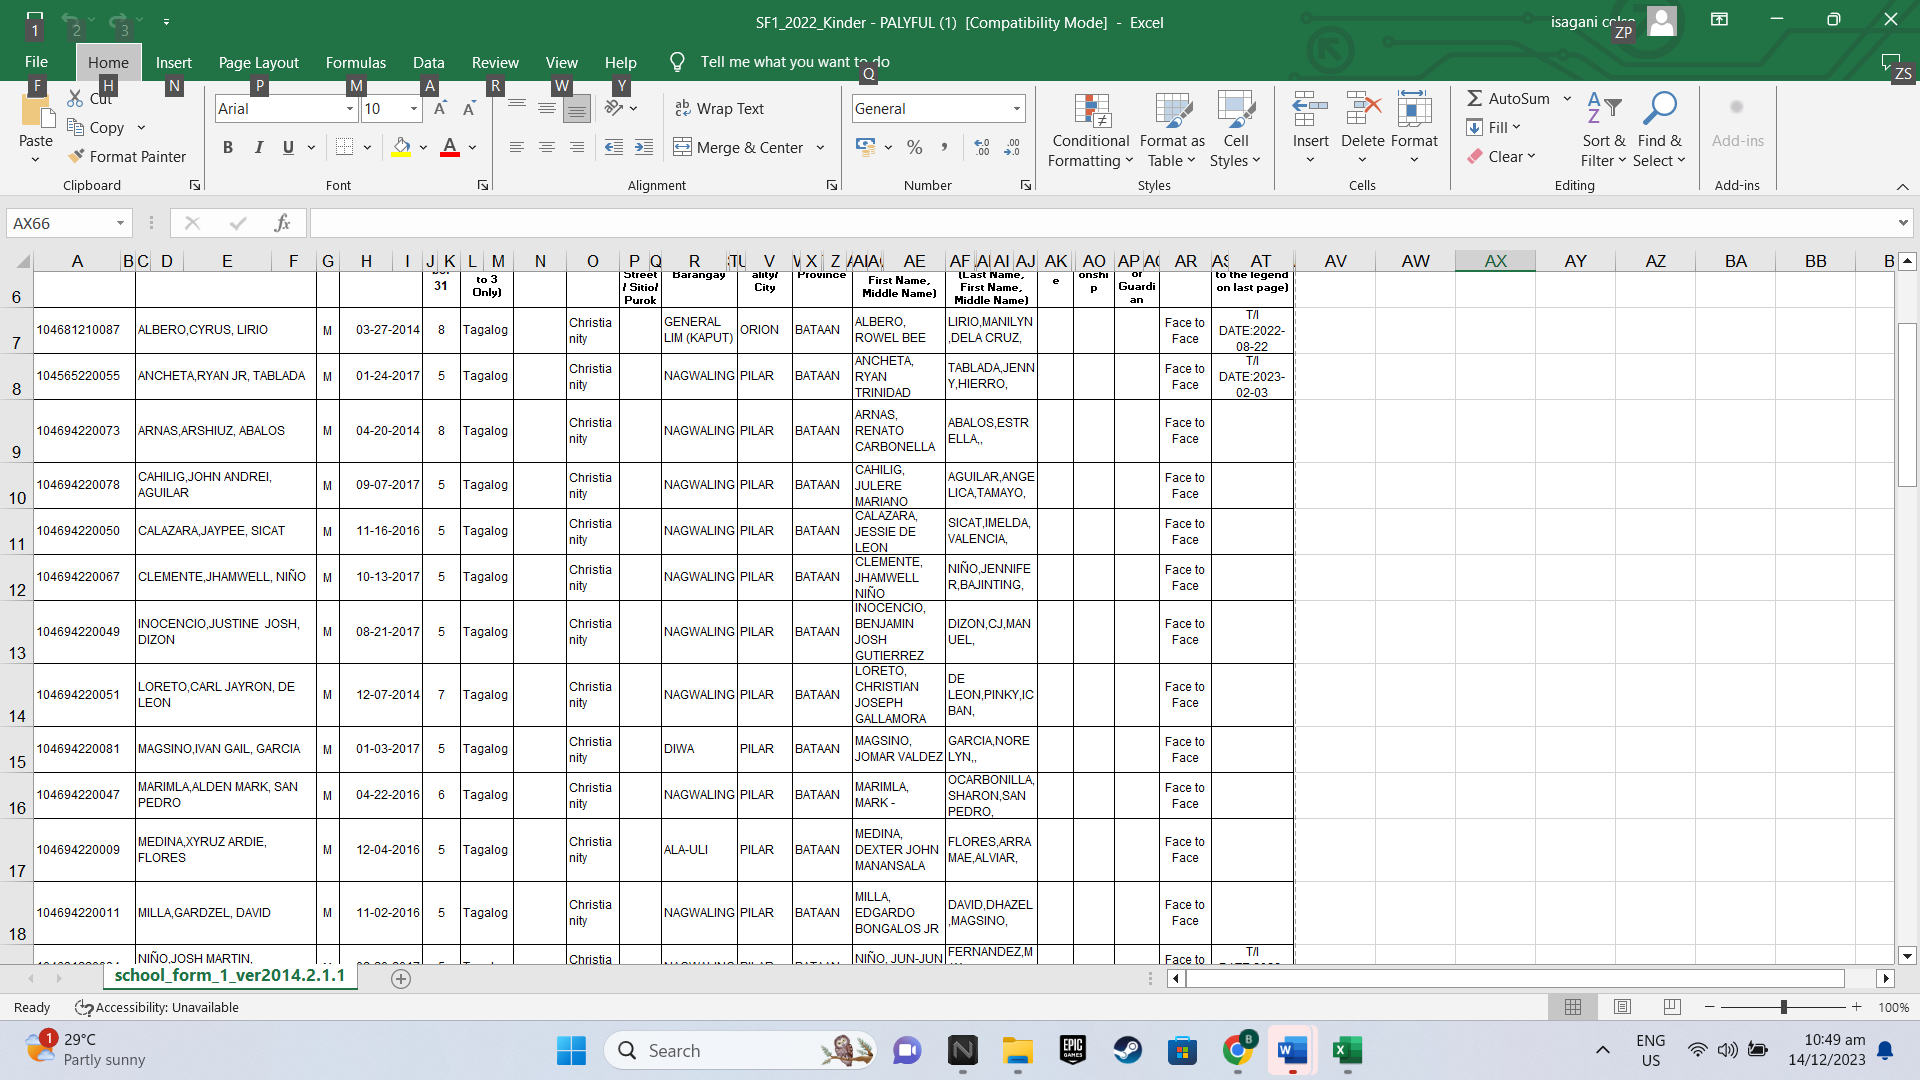Click the Borders icon

coord(344,148)
